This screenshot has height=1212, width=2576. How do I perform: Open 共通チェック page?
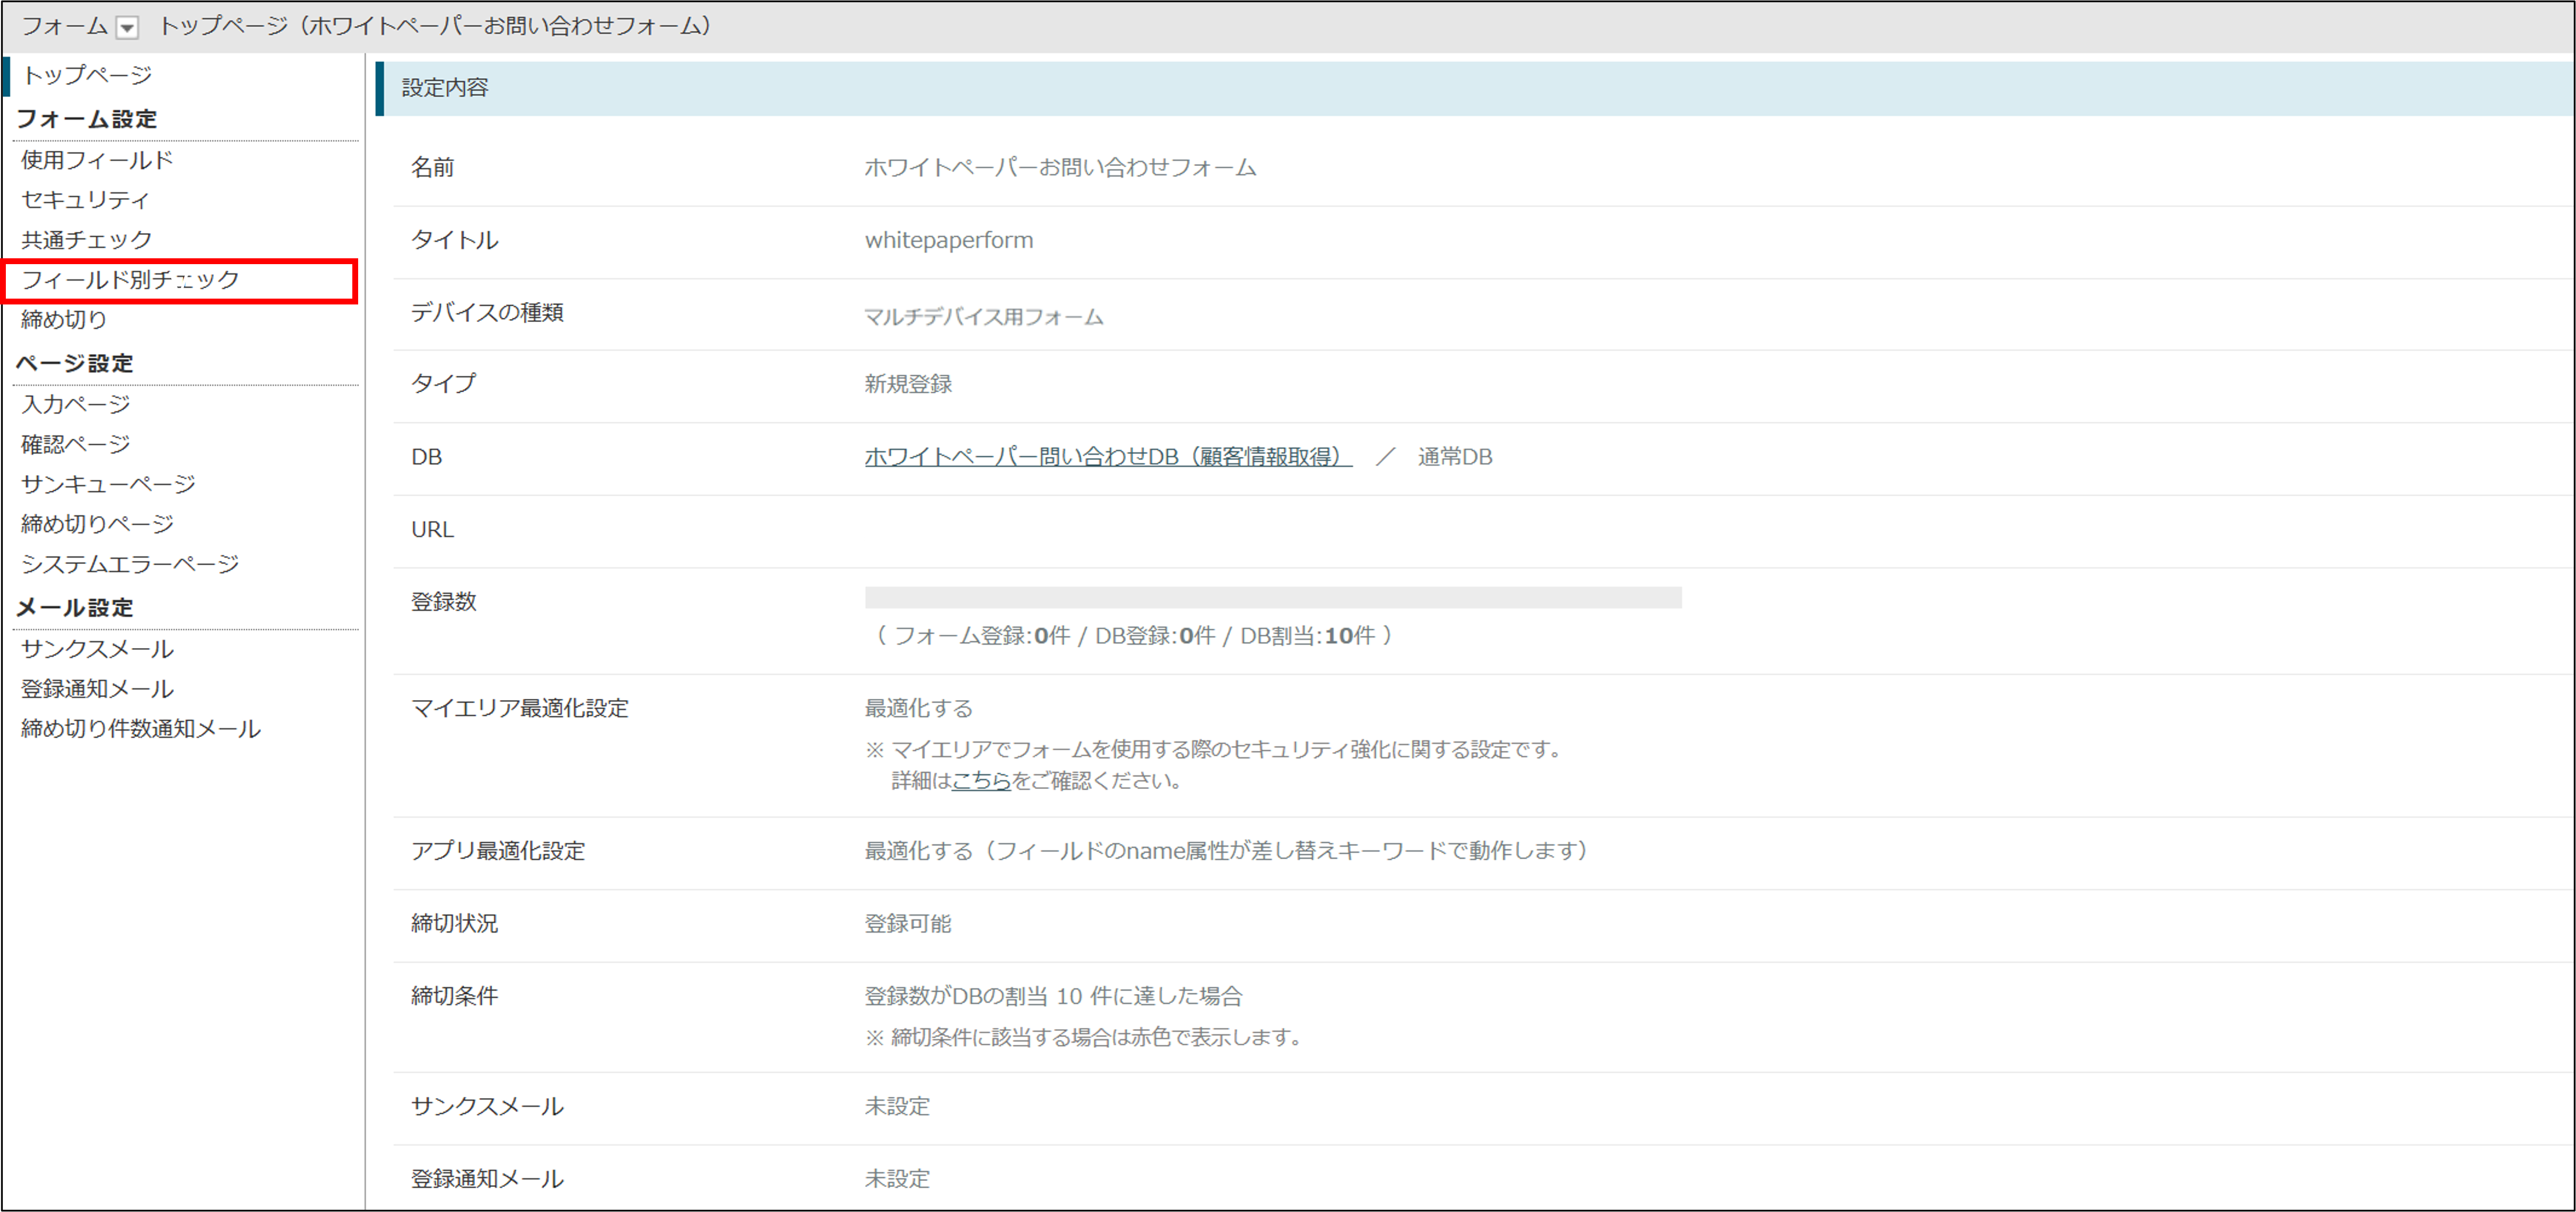tap(87, 240)
